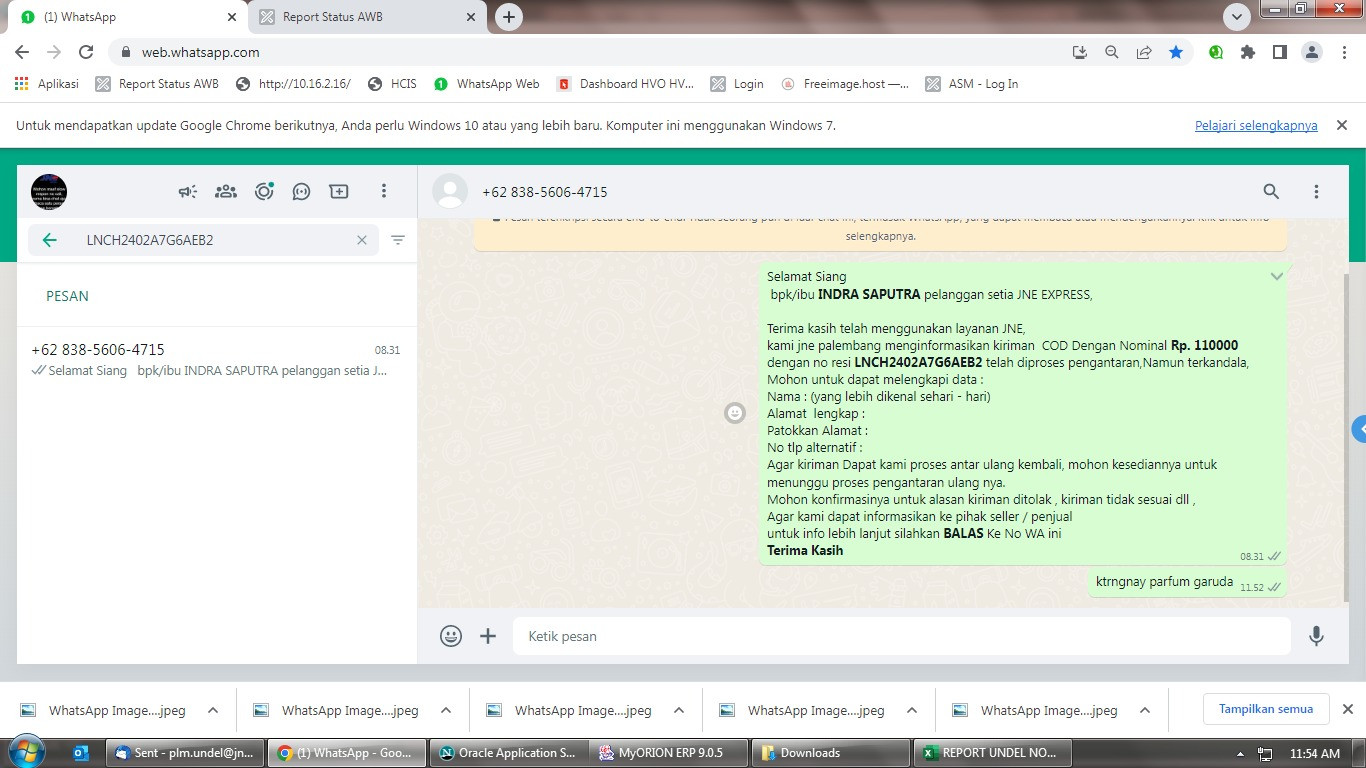The width and height of the screenshot is (1366, 768).
Task: Attach file with plus icon
Action: [x=488, y=636]
